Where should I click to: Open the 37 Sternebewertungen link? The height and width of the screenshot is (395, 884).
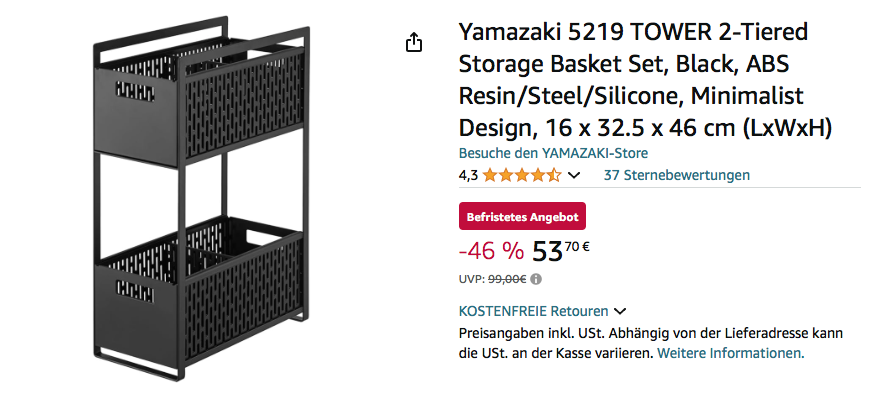click(677, 175)
